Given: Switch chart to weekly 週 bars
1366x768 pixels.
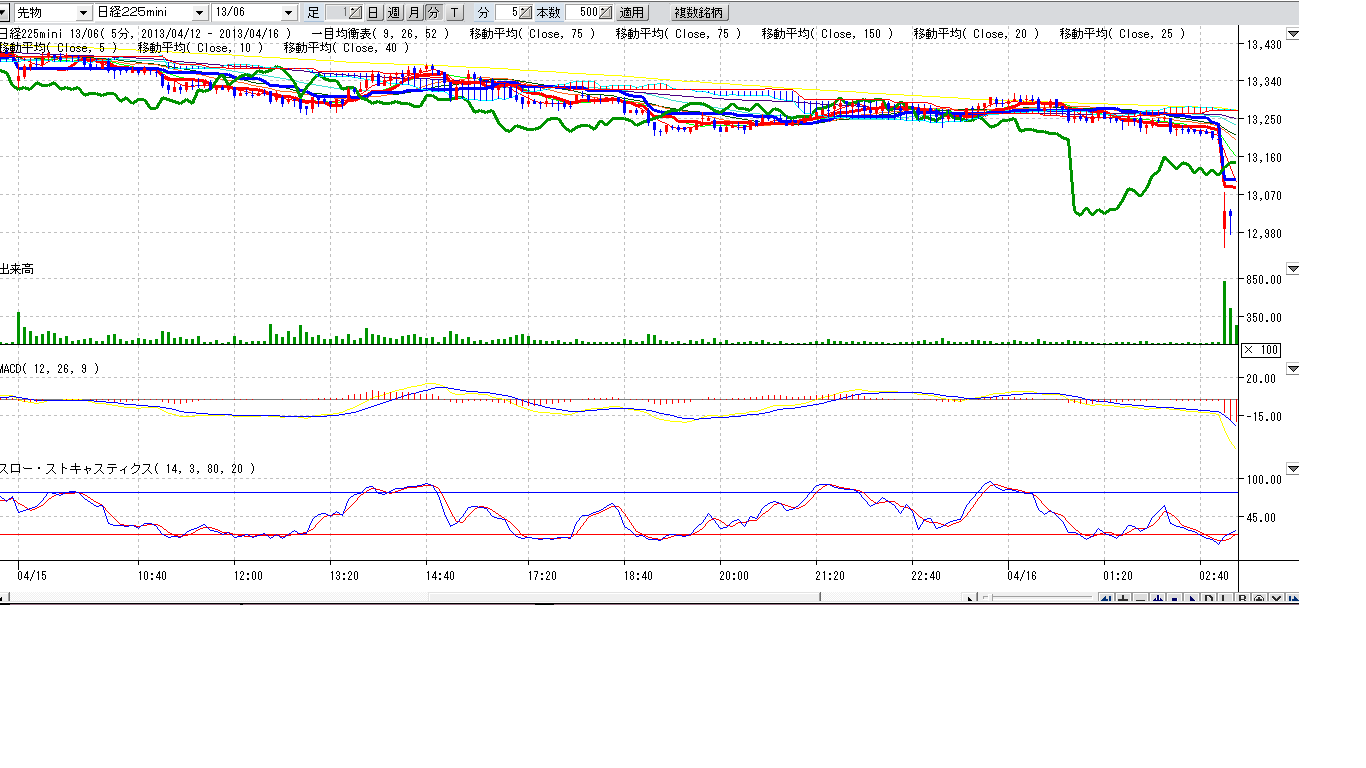Looking at the screenshot, I should click(x=393, y=13).
